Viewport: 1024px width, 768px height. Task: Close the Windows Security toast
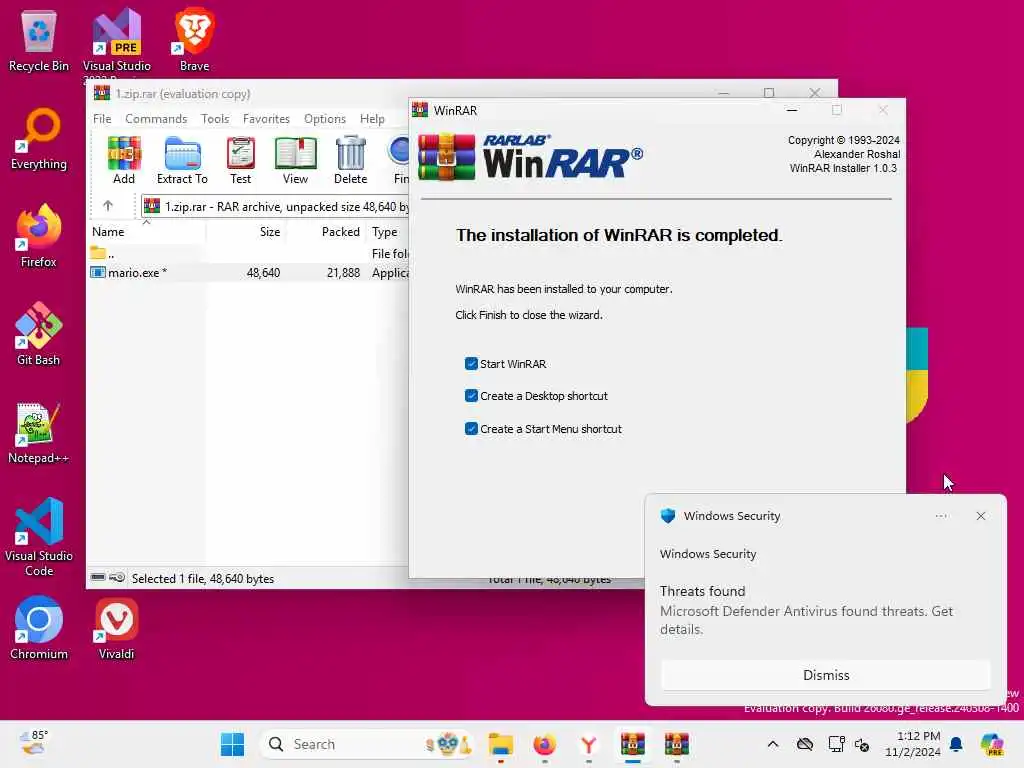tap(981, 516)
